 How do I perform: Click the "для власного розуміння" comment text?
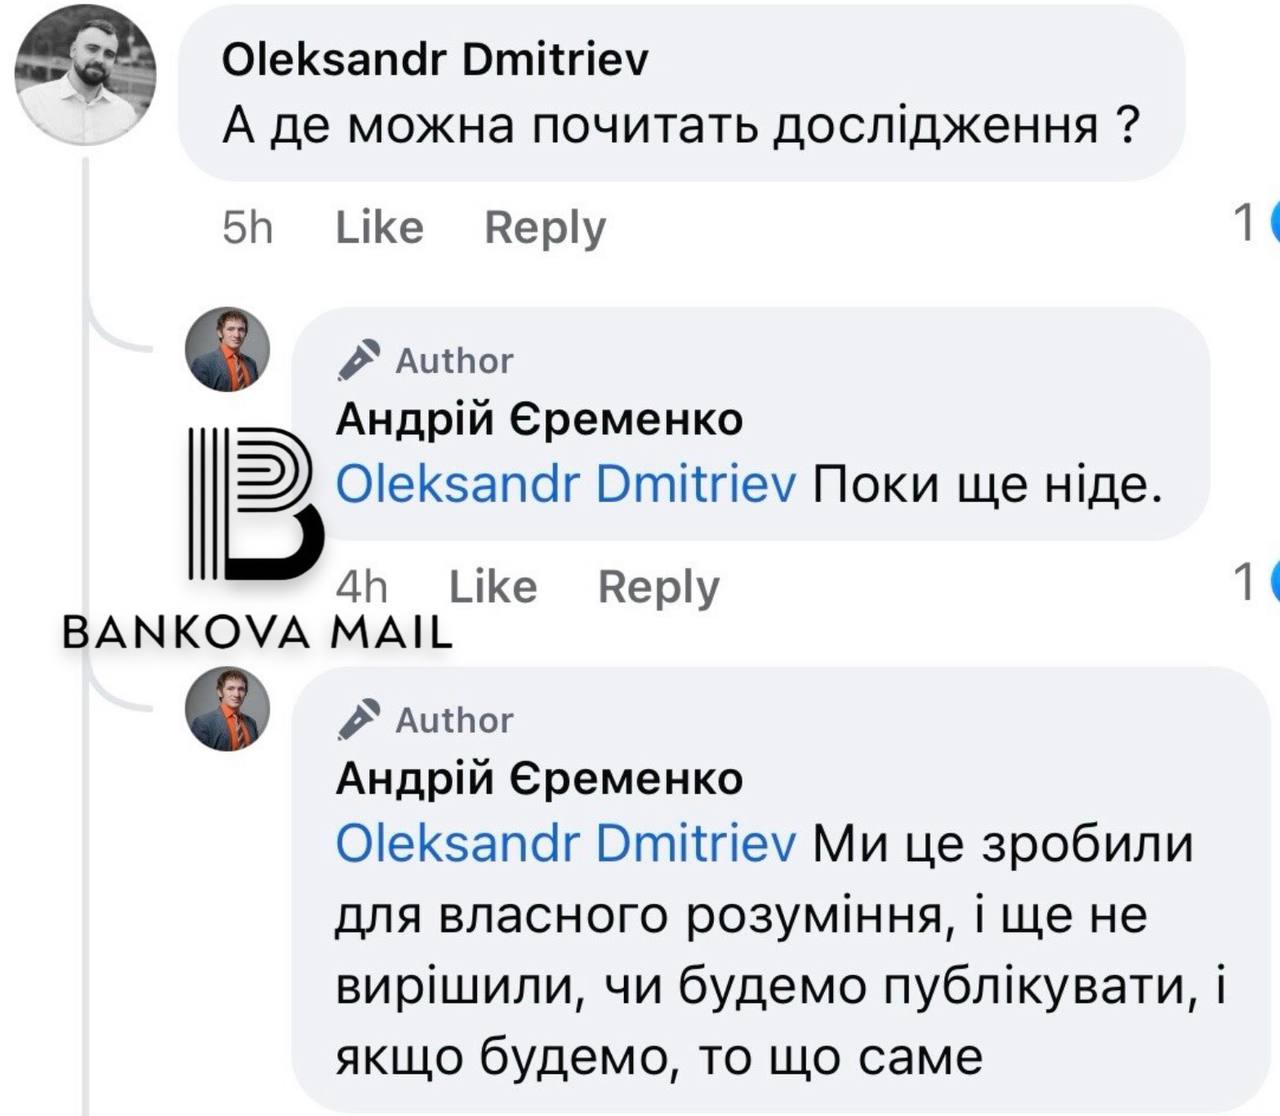tap(640, 916)
